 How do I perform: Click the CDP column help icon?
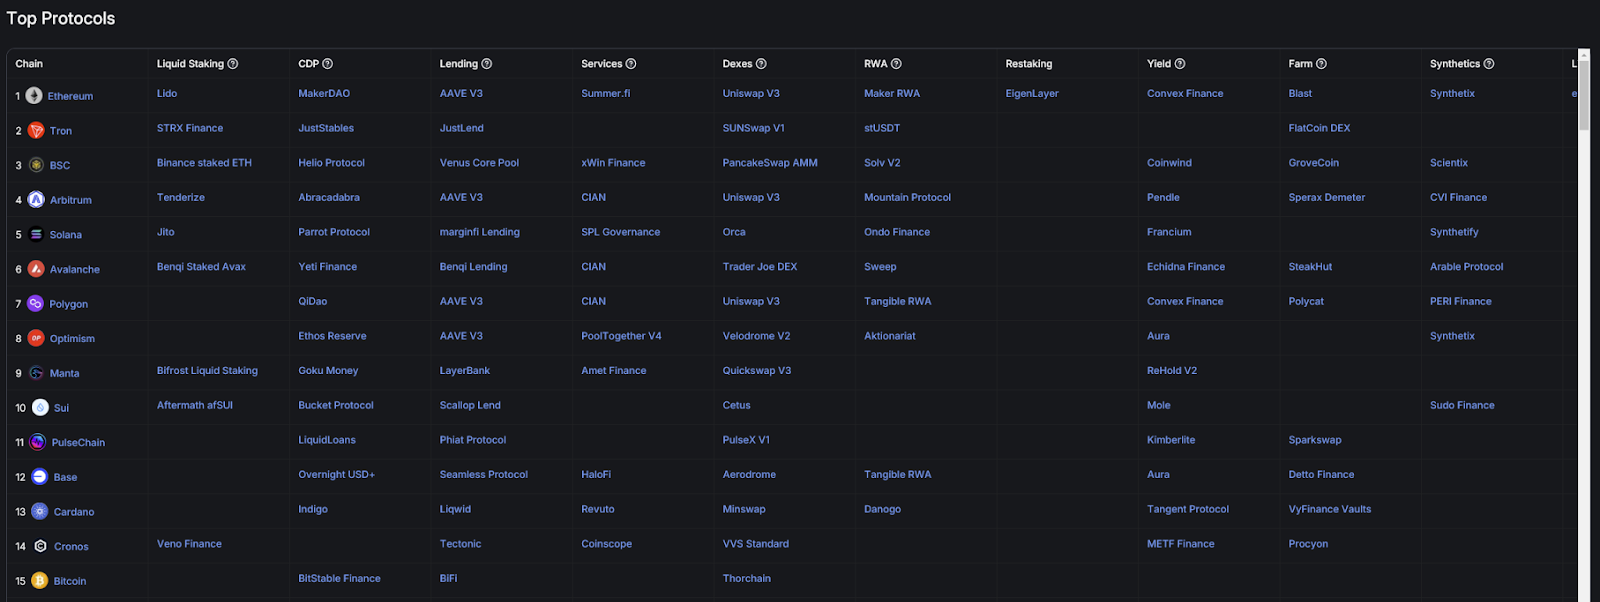(328, 64)
